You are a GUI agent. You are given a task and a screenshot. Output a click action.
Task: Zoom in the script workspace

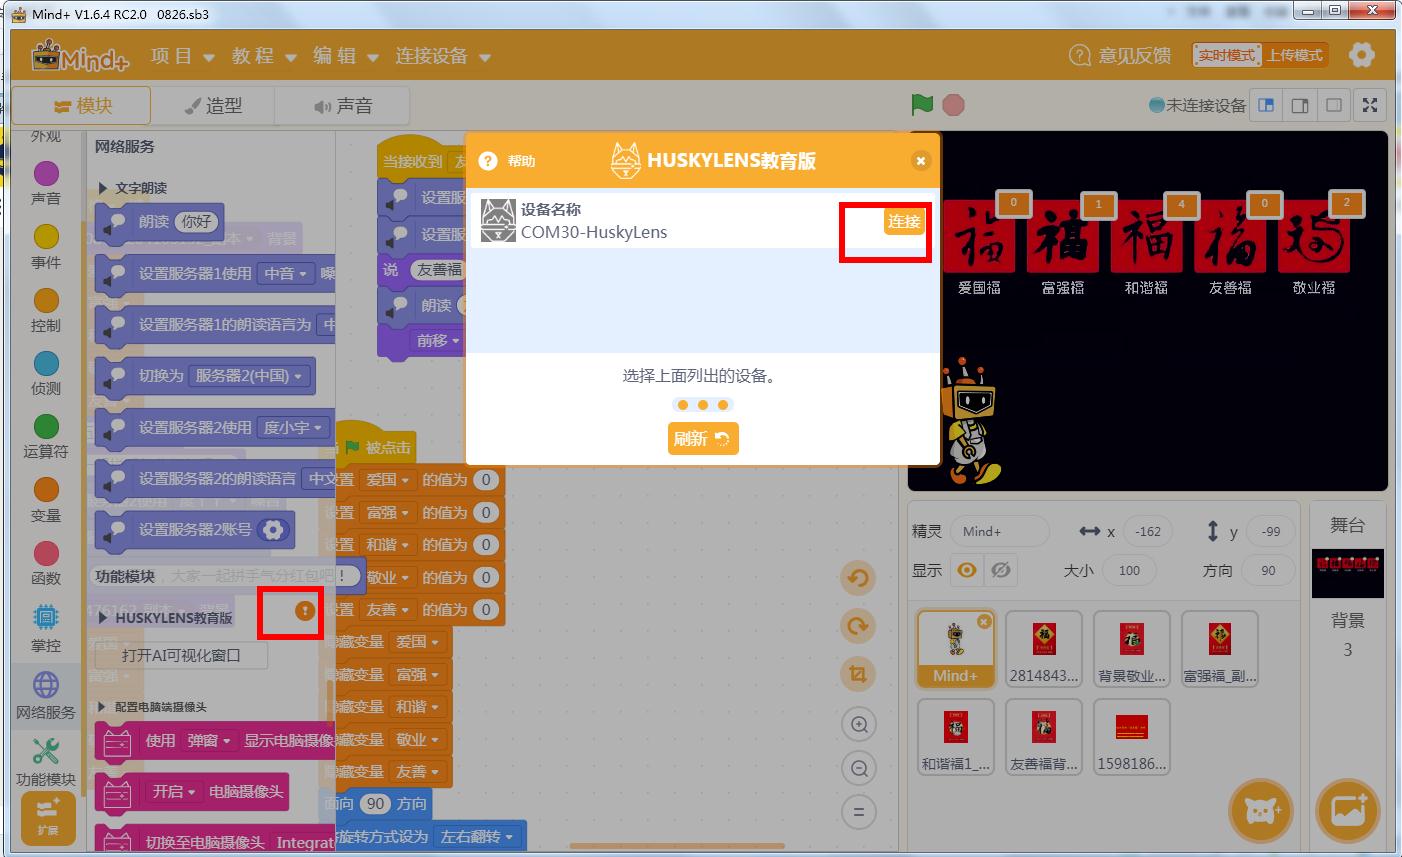858,724
